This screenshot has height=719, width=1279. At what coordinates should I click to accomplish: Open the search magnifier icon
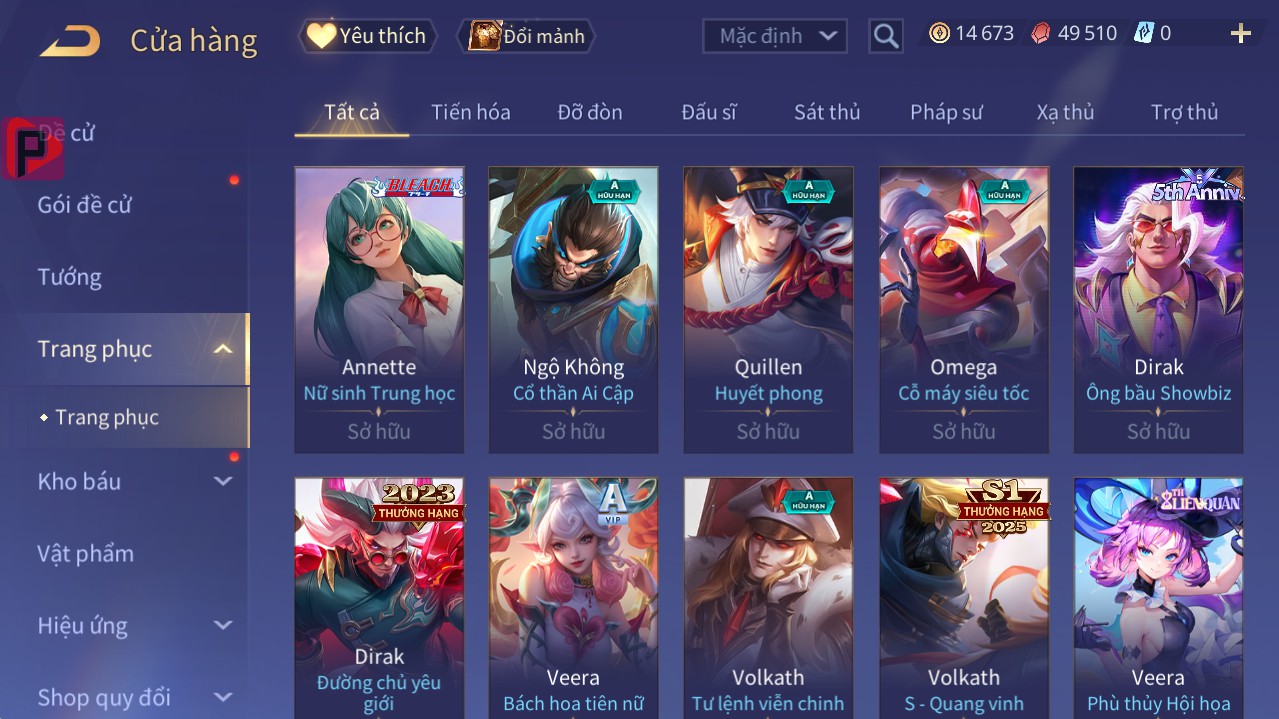(886, 37)
